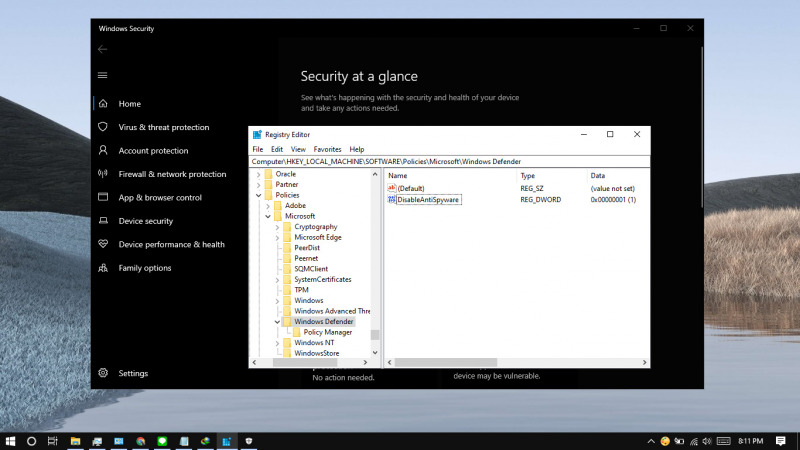The width and height of the screenshot is (800, 450).
Task: Click the Registry Editor title bar icon
Action: point(257,135)
